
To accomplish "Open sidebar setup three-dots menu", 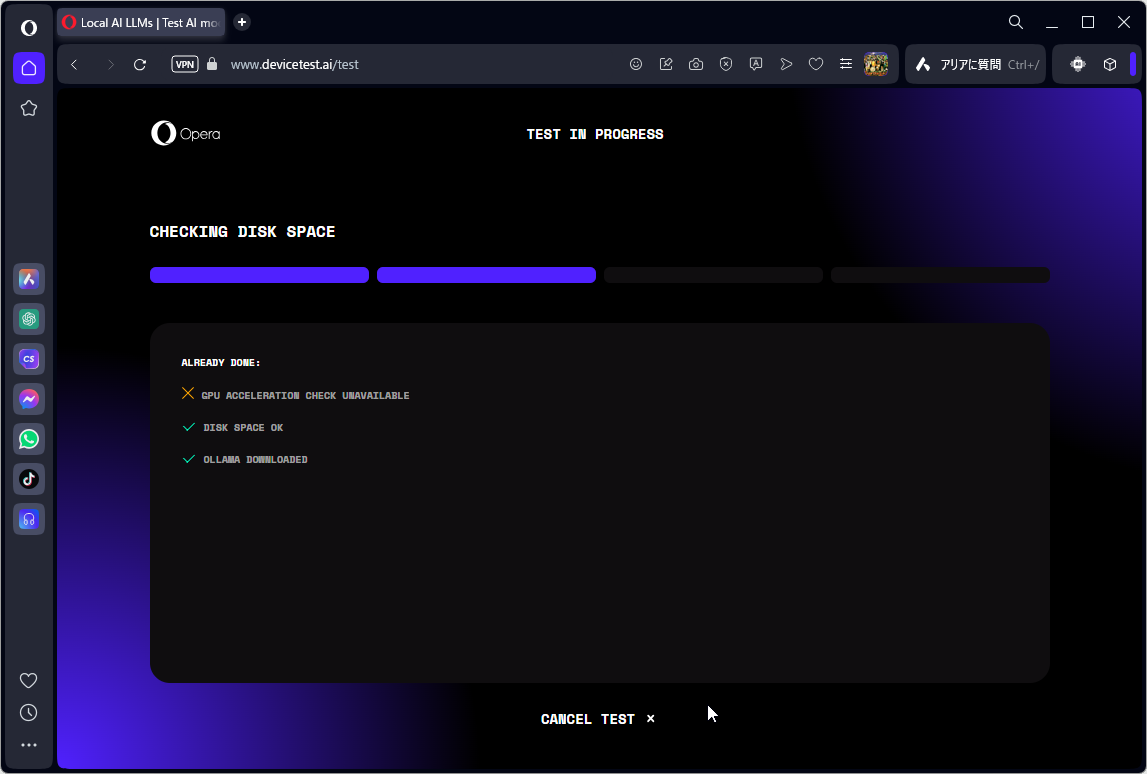I will tap(29, 745).
